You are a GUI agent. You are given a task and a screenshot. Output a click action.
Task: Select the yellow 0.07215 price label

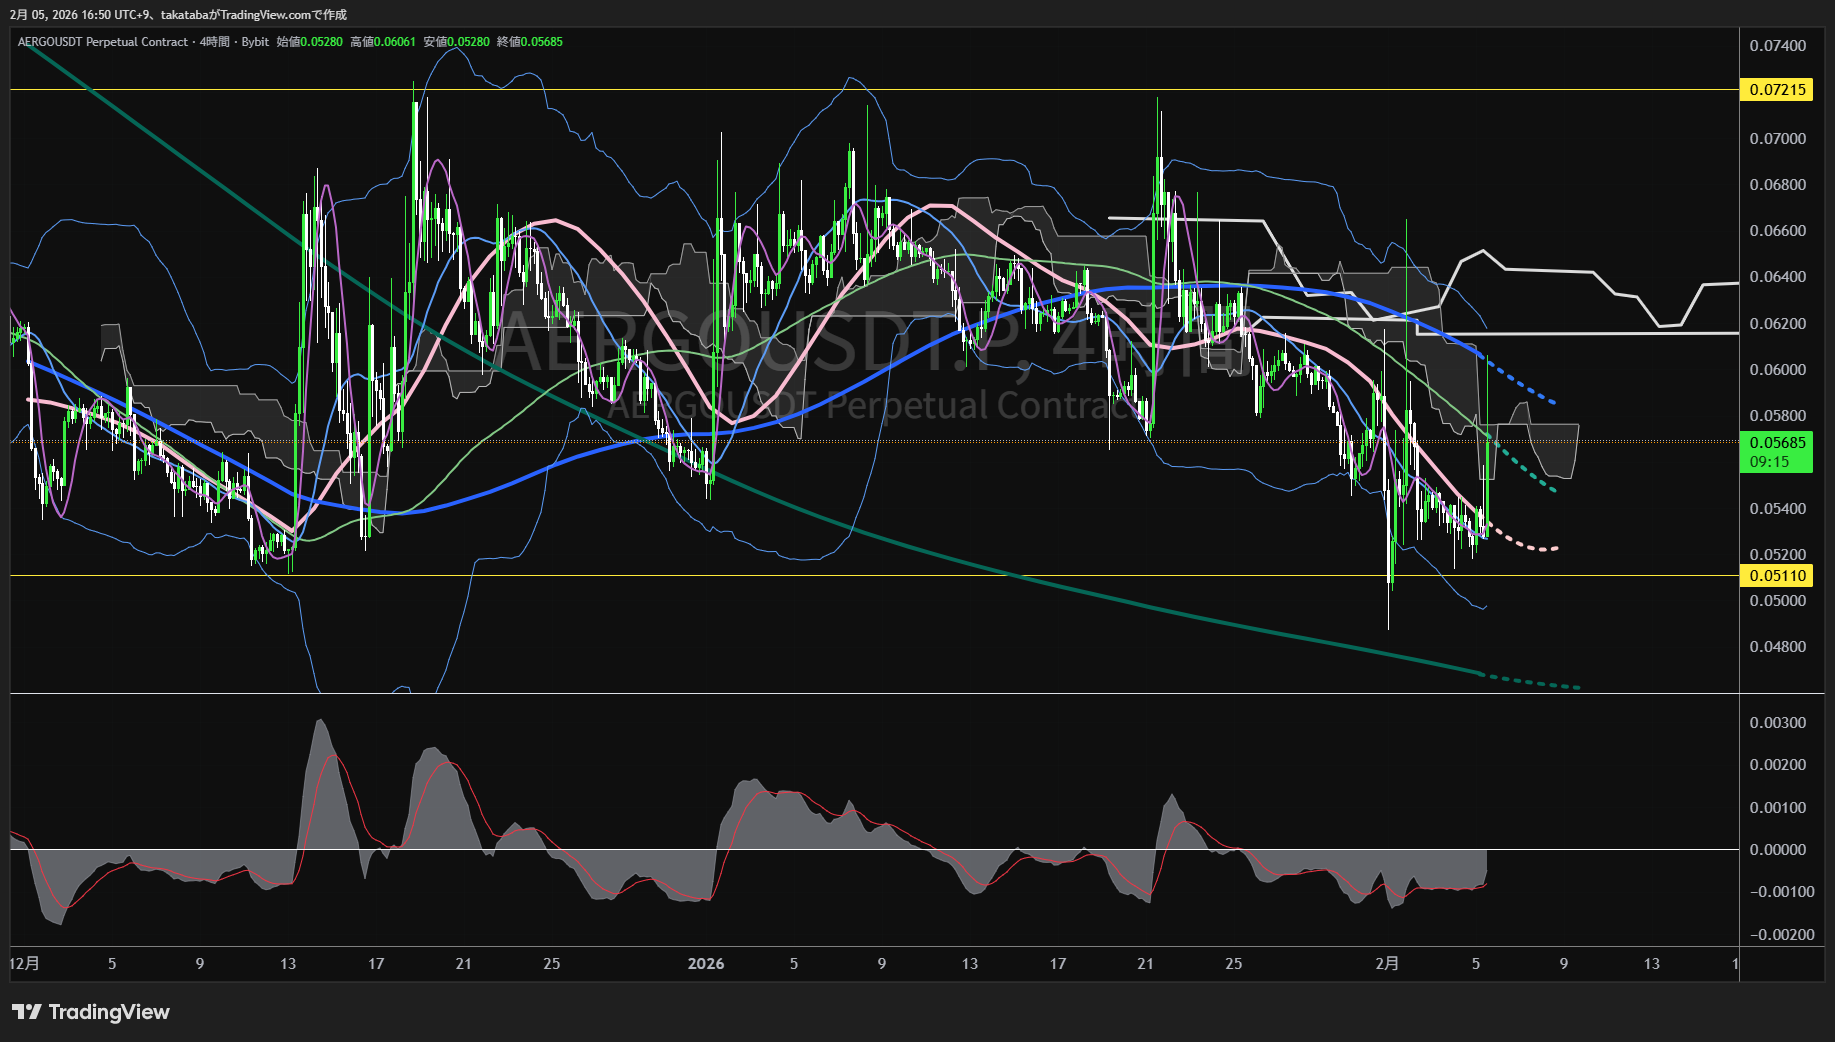1777,90
